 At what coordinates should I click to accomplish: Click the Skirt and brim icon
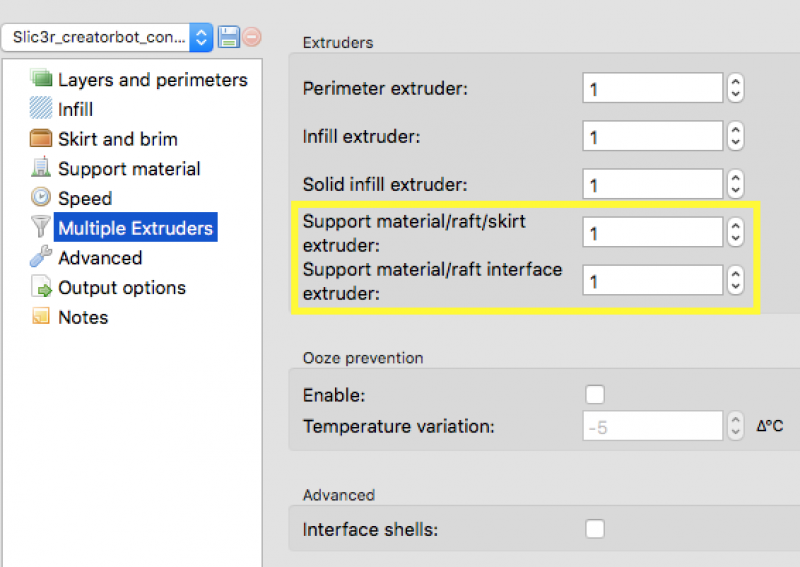(x=41, y=139)
